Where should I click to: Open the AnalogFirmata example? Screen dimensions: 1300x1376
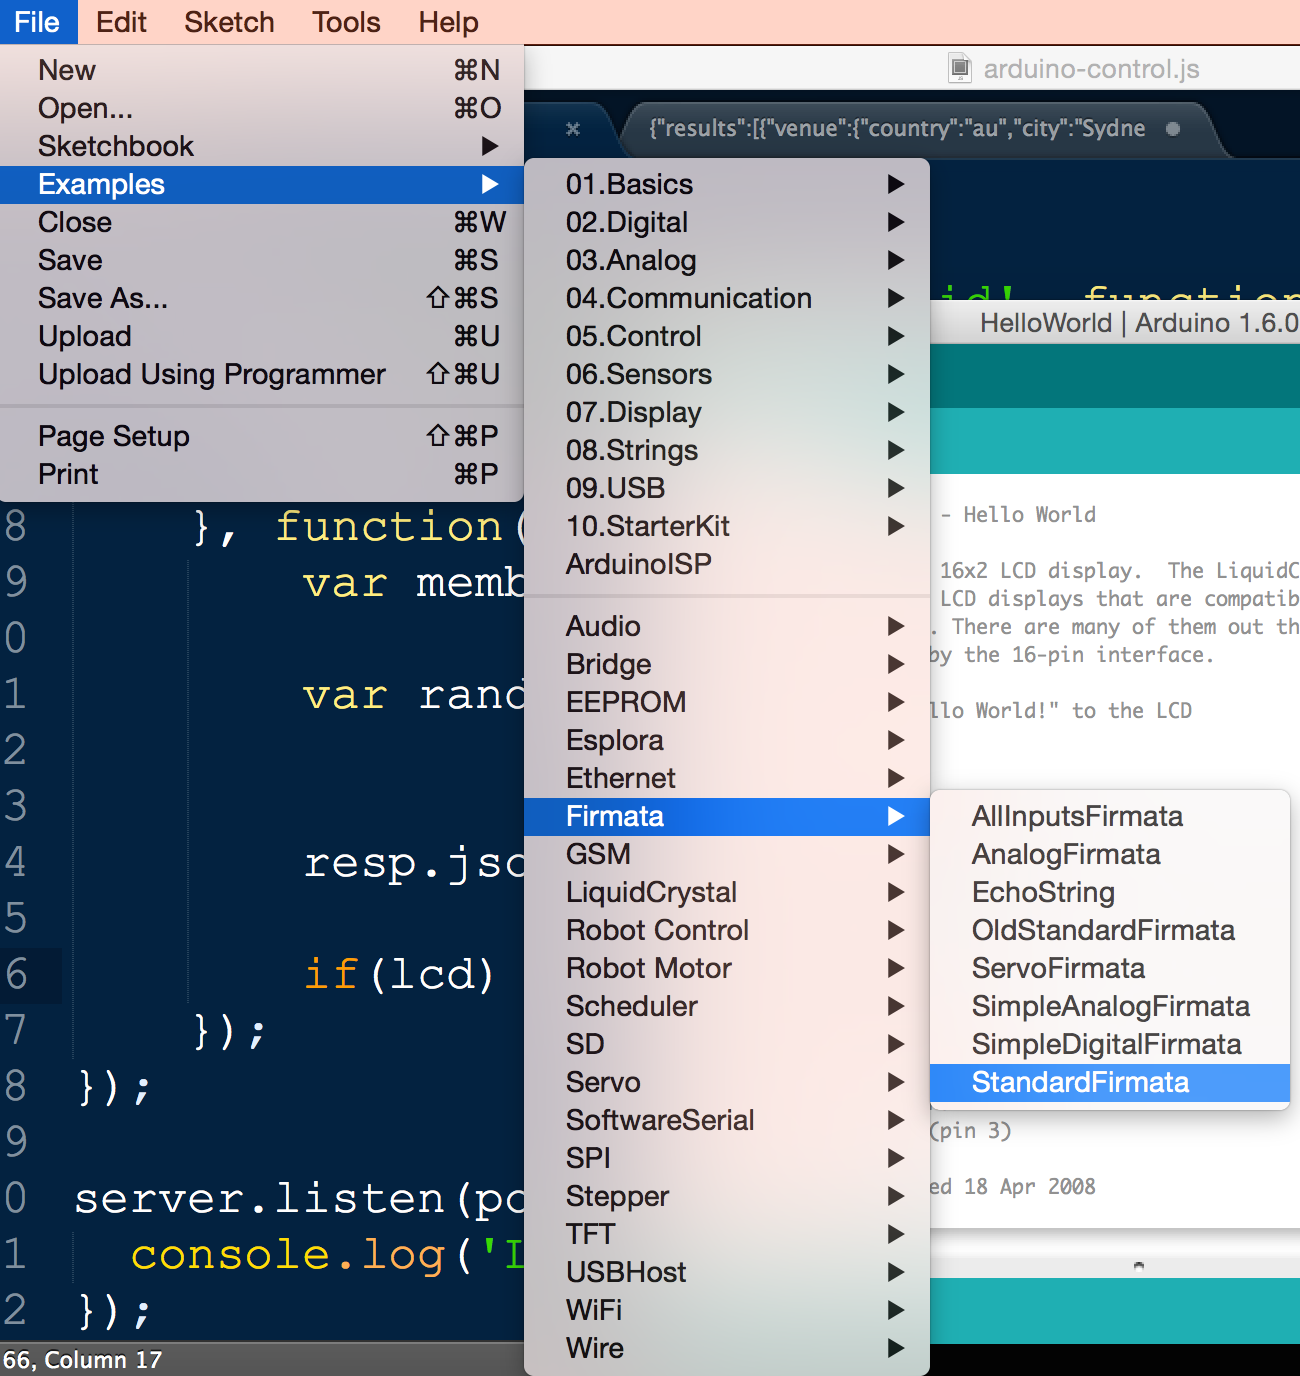(1110, 854)
